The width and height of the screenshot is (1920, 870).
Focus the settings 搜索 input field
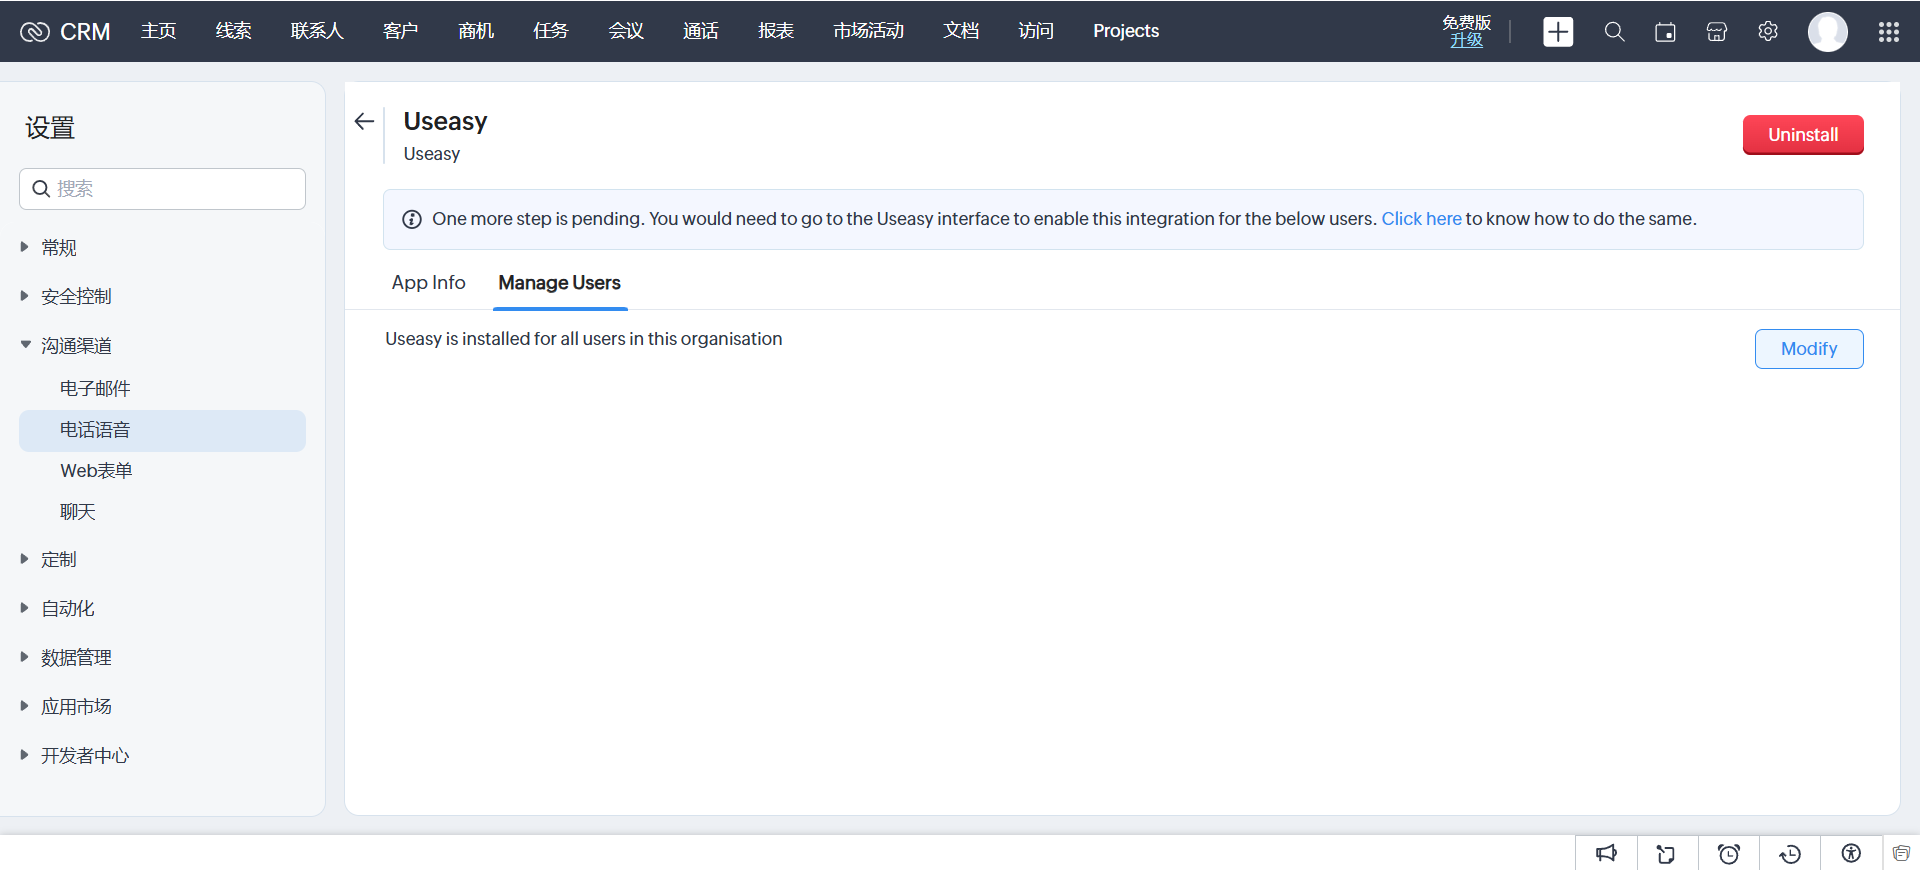pos(162,189)
